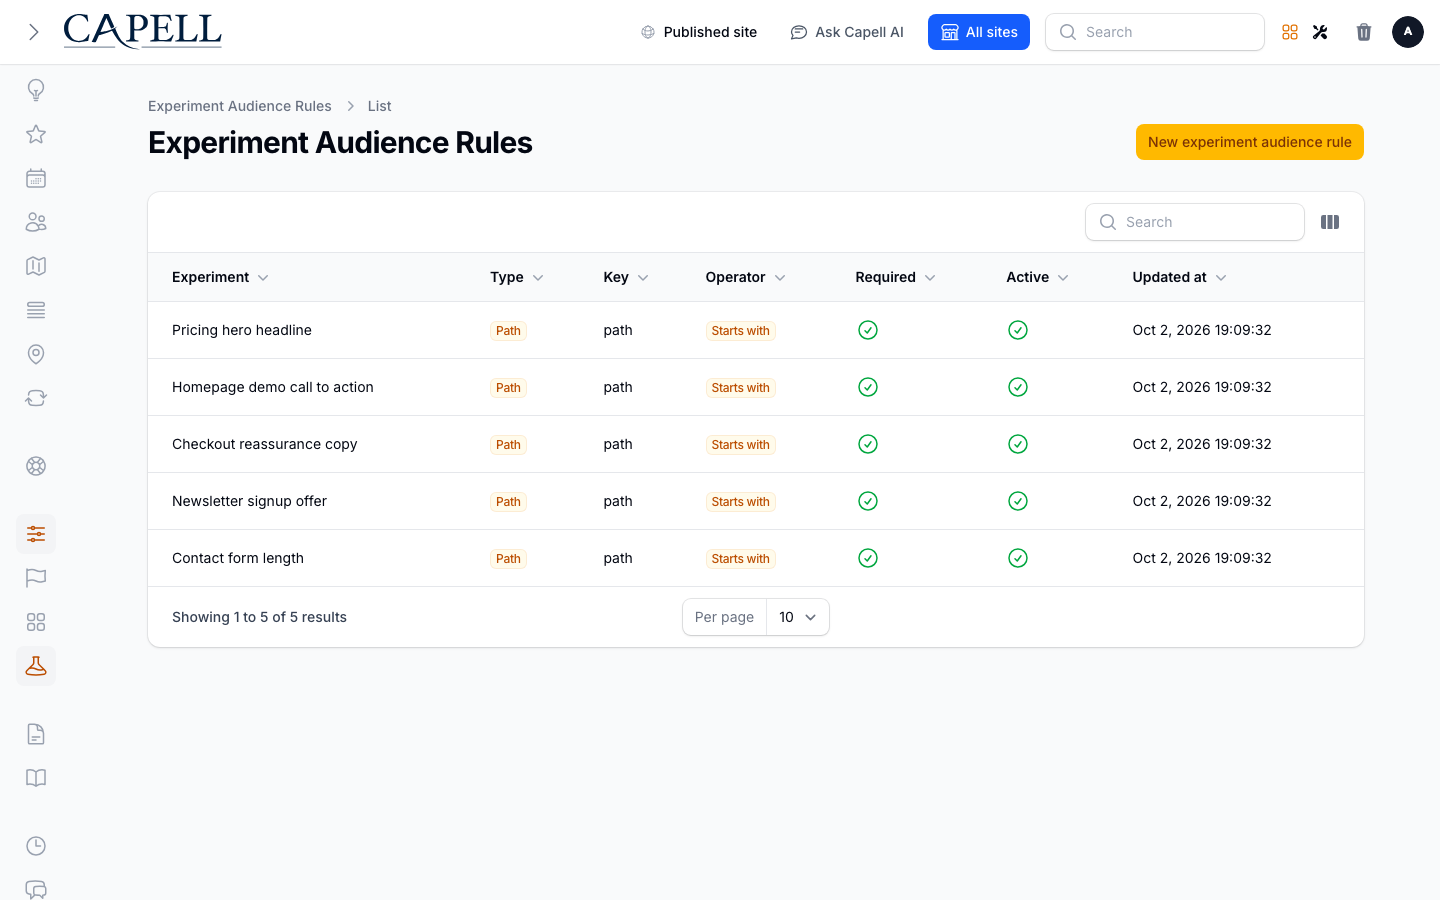Click the lightbulb icon in sidebar

pyautogui.click(x=36, y=90)
